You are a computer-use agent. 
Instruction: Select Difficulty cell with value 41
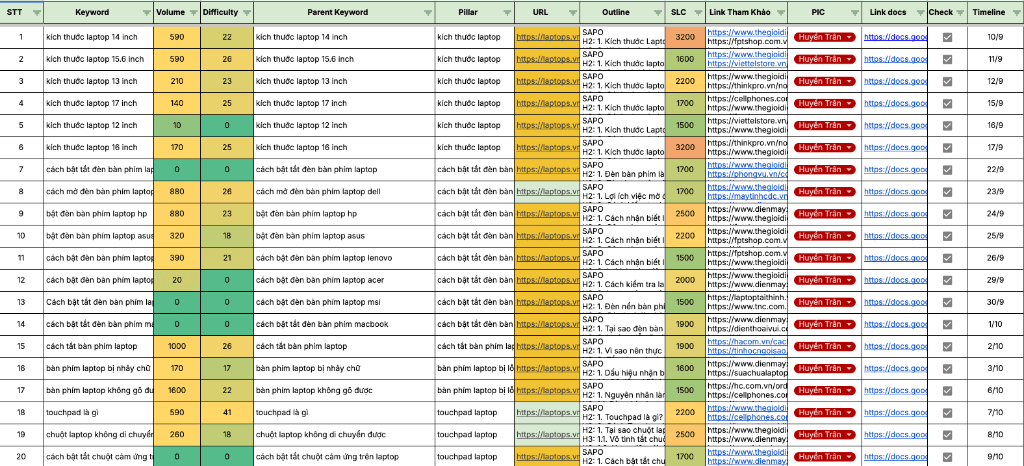pyautogui.click(x=227, y=412)
